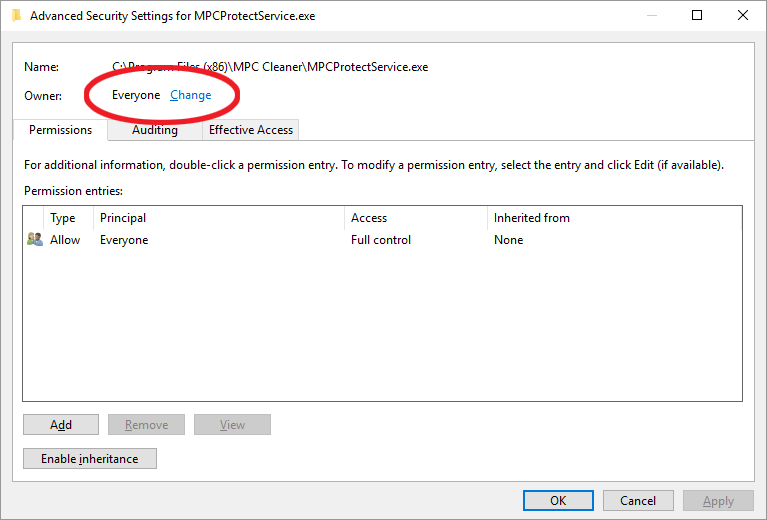Click the Remove button
The image size is (767, 520).
pos(146,425)
